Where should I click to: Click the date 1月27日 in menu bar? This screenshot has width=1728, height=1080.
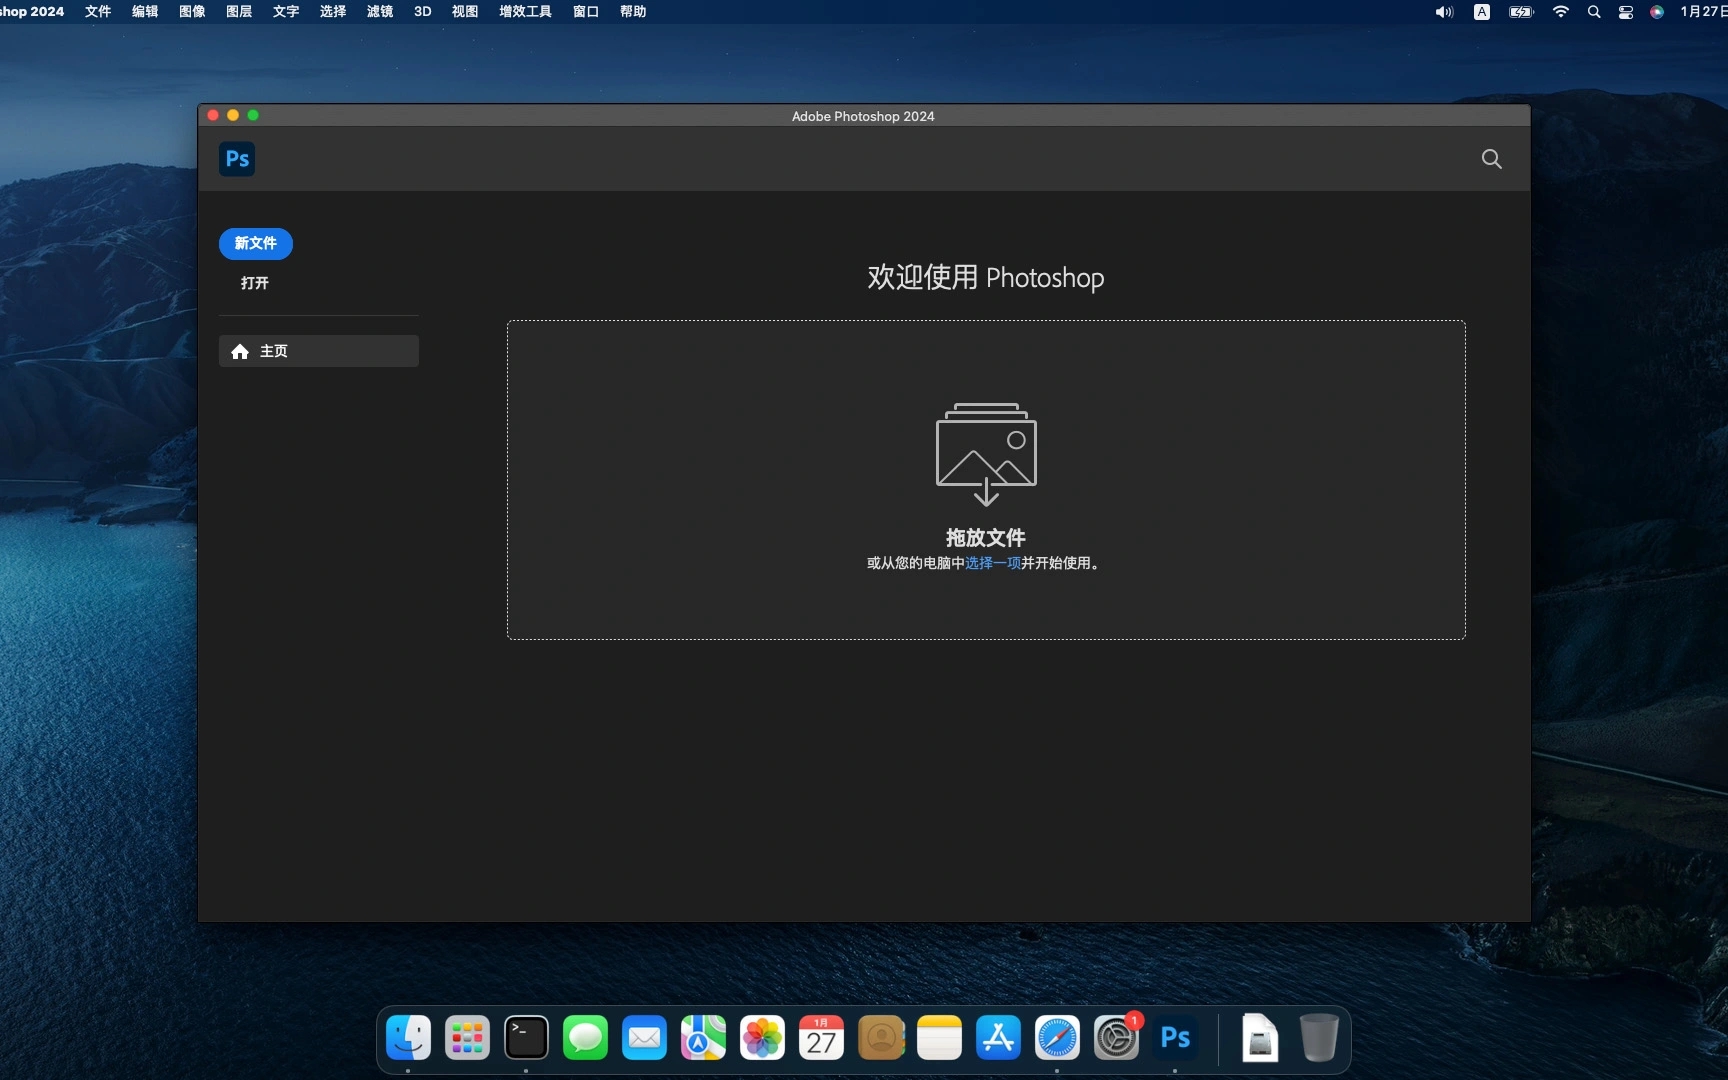[1703, 12]
